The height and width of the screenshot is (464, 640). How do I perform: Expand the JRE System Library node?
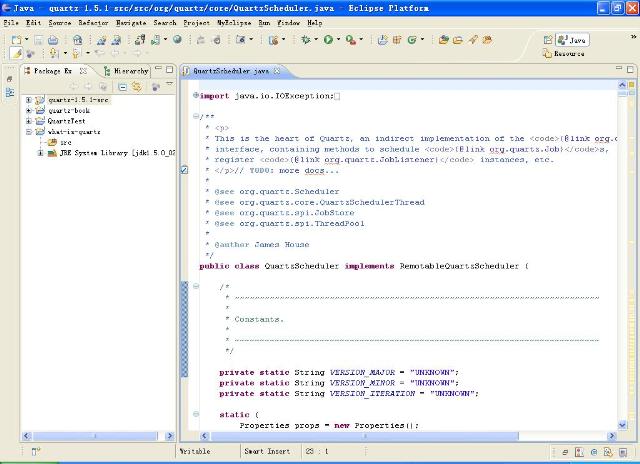coord(40,153)
